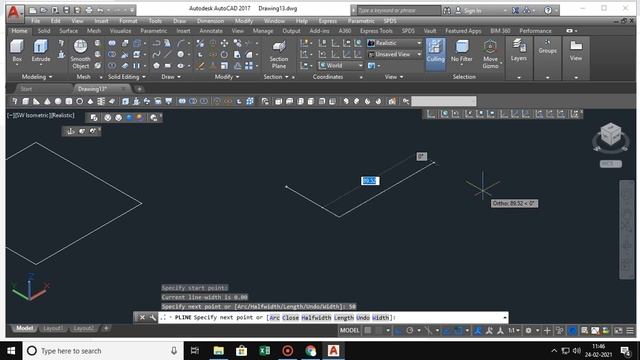Switch to the Drawing13 file tab
The image size is (640, 360).
click(x=92, y=89)
